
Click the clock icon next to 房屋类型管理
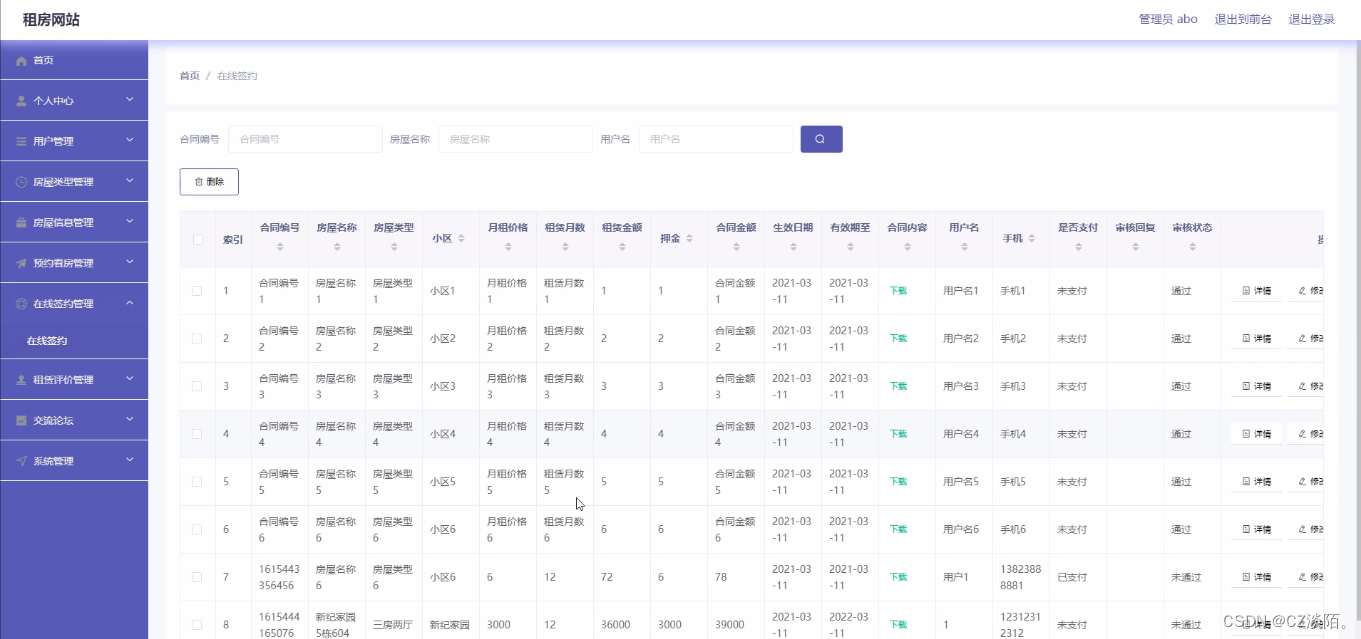coord(22,182)
